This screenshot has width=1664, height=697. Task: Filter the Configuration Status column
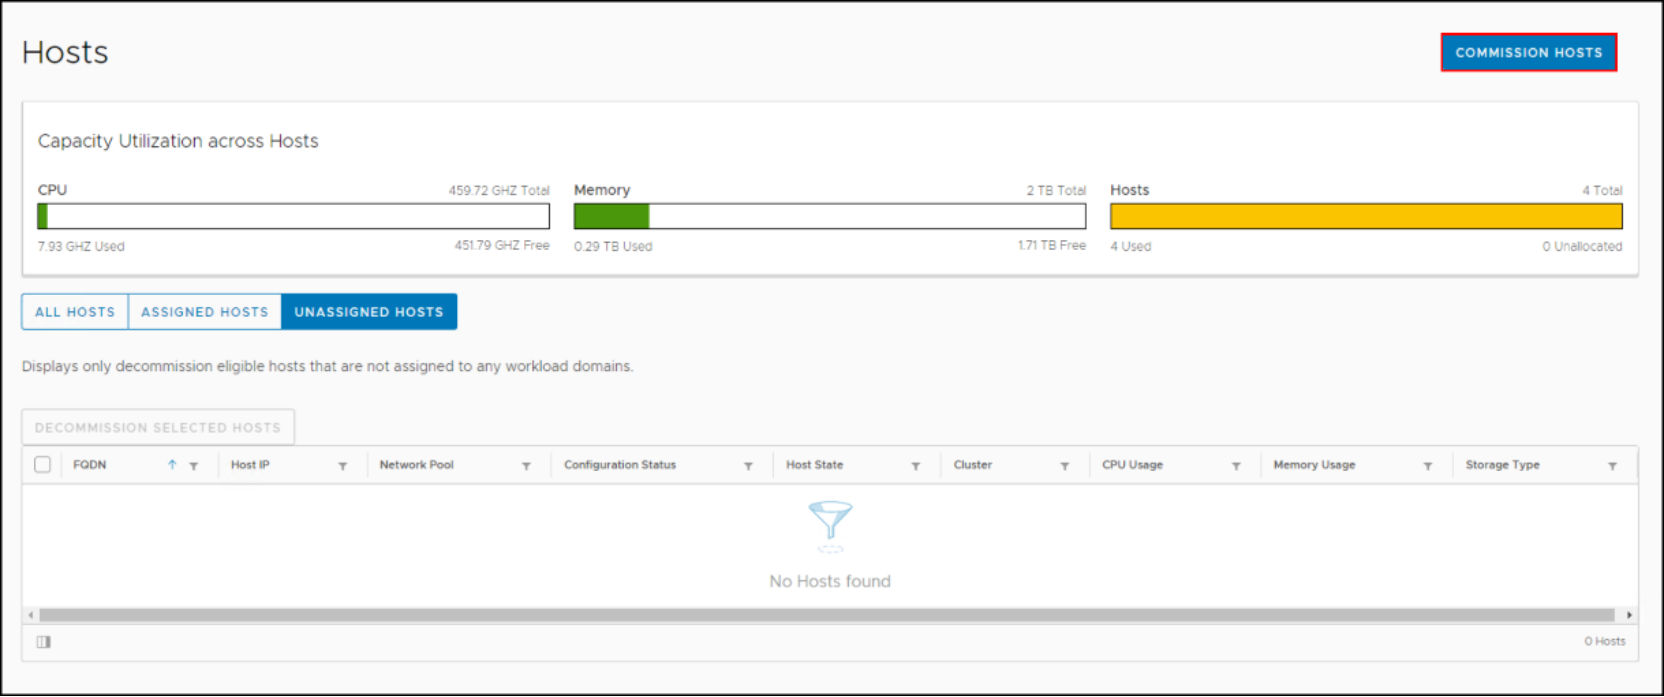coord(748,466)
